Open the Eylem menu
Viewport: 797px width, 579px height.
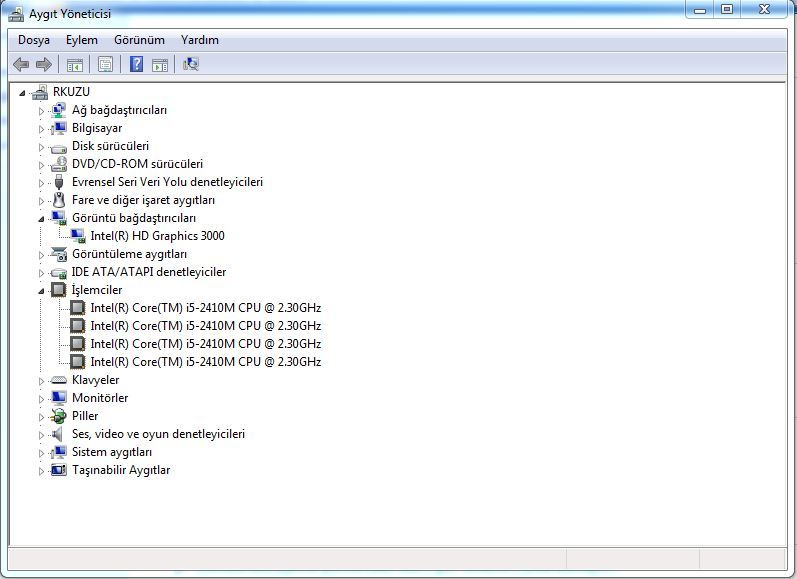82,40
